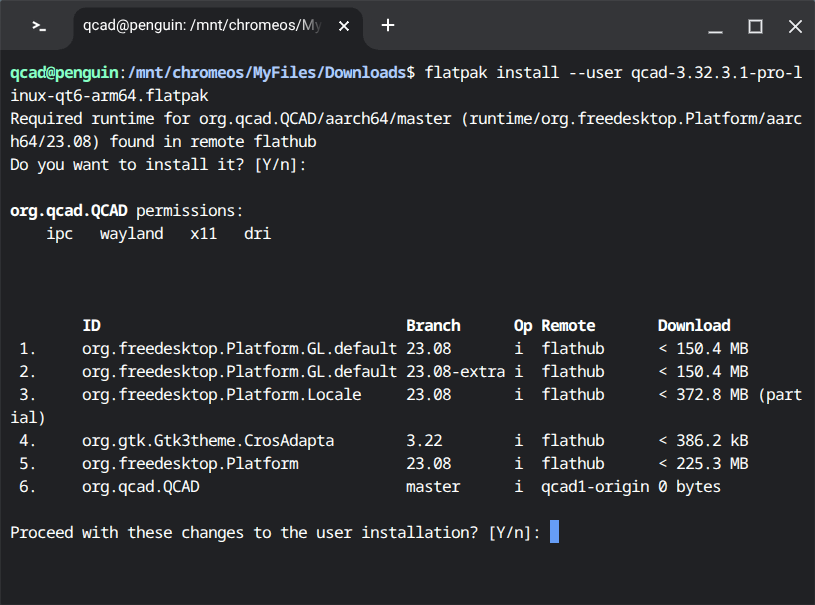Click the Download column header

[694, 325]
